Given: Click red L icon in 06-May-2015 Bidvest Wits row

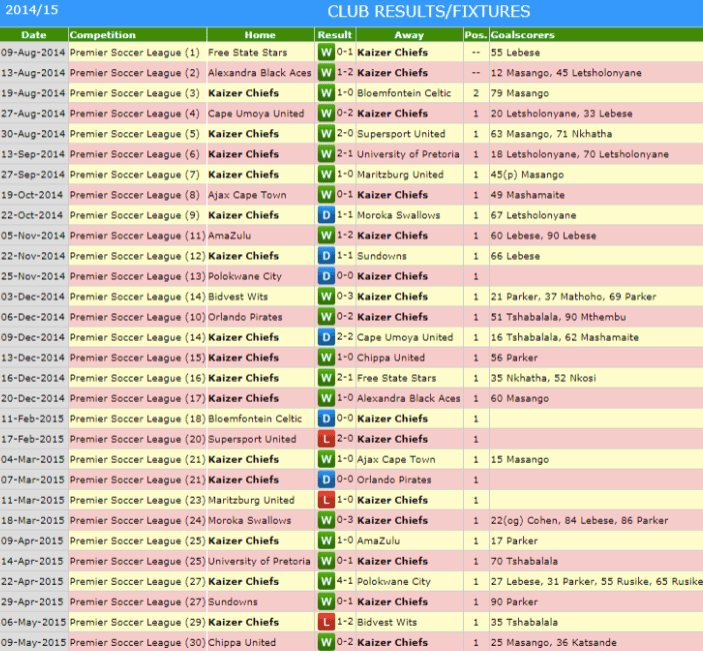Looking at the screenshot, I should [326, 622].
